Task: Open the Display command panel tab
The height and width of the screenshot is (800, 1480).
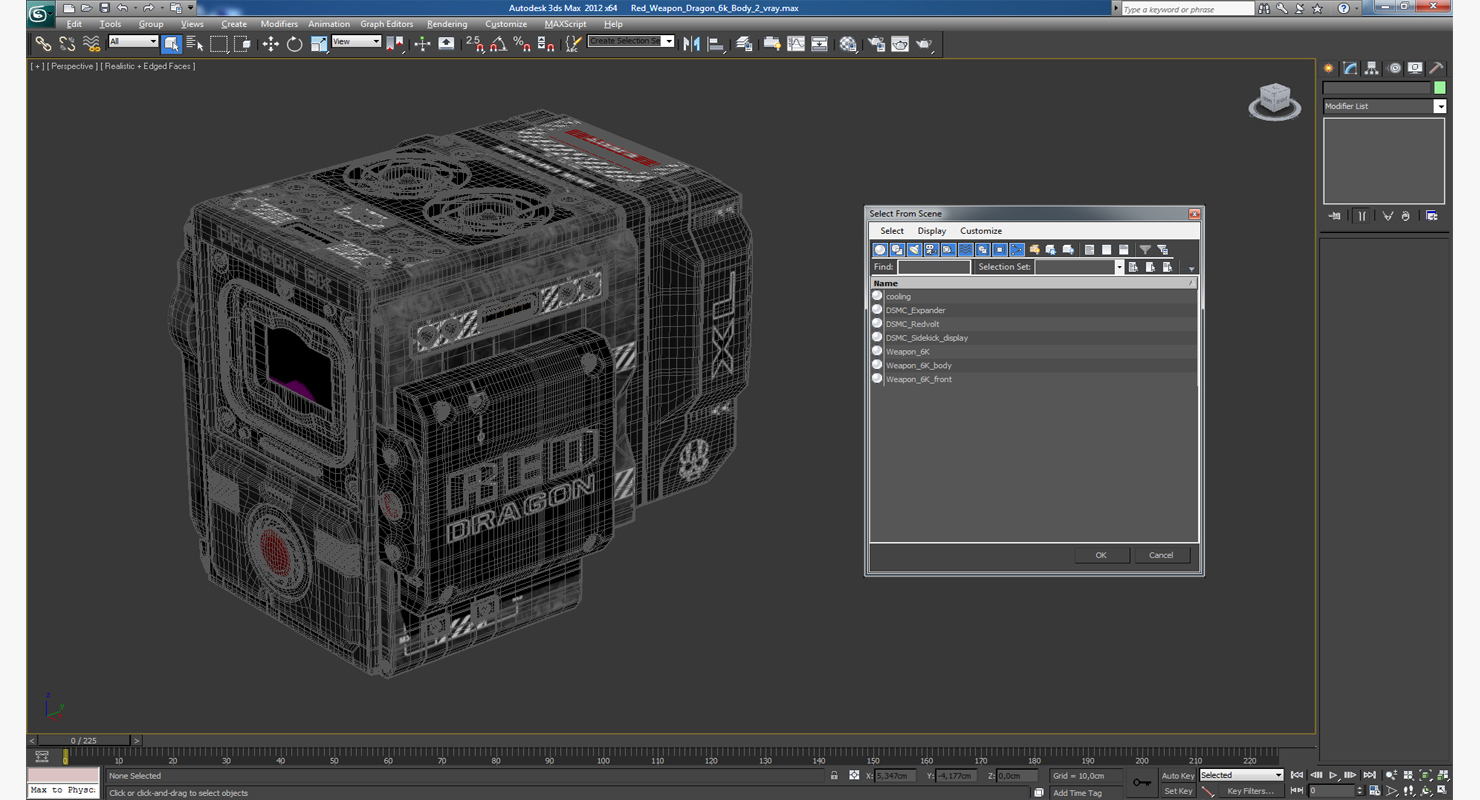Action: [1415, 68]
